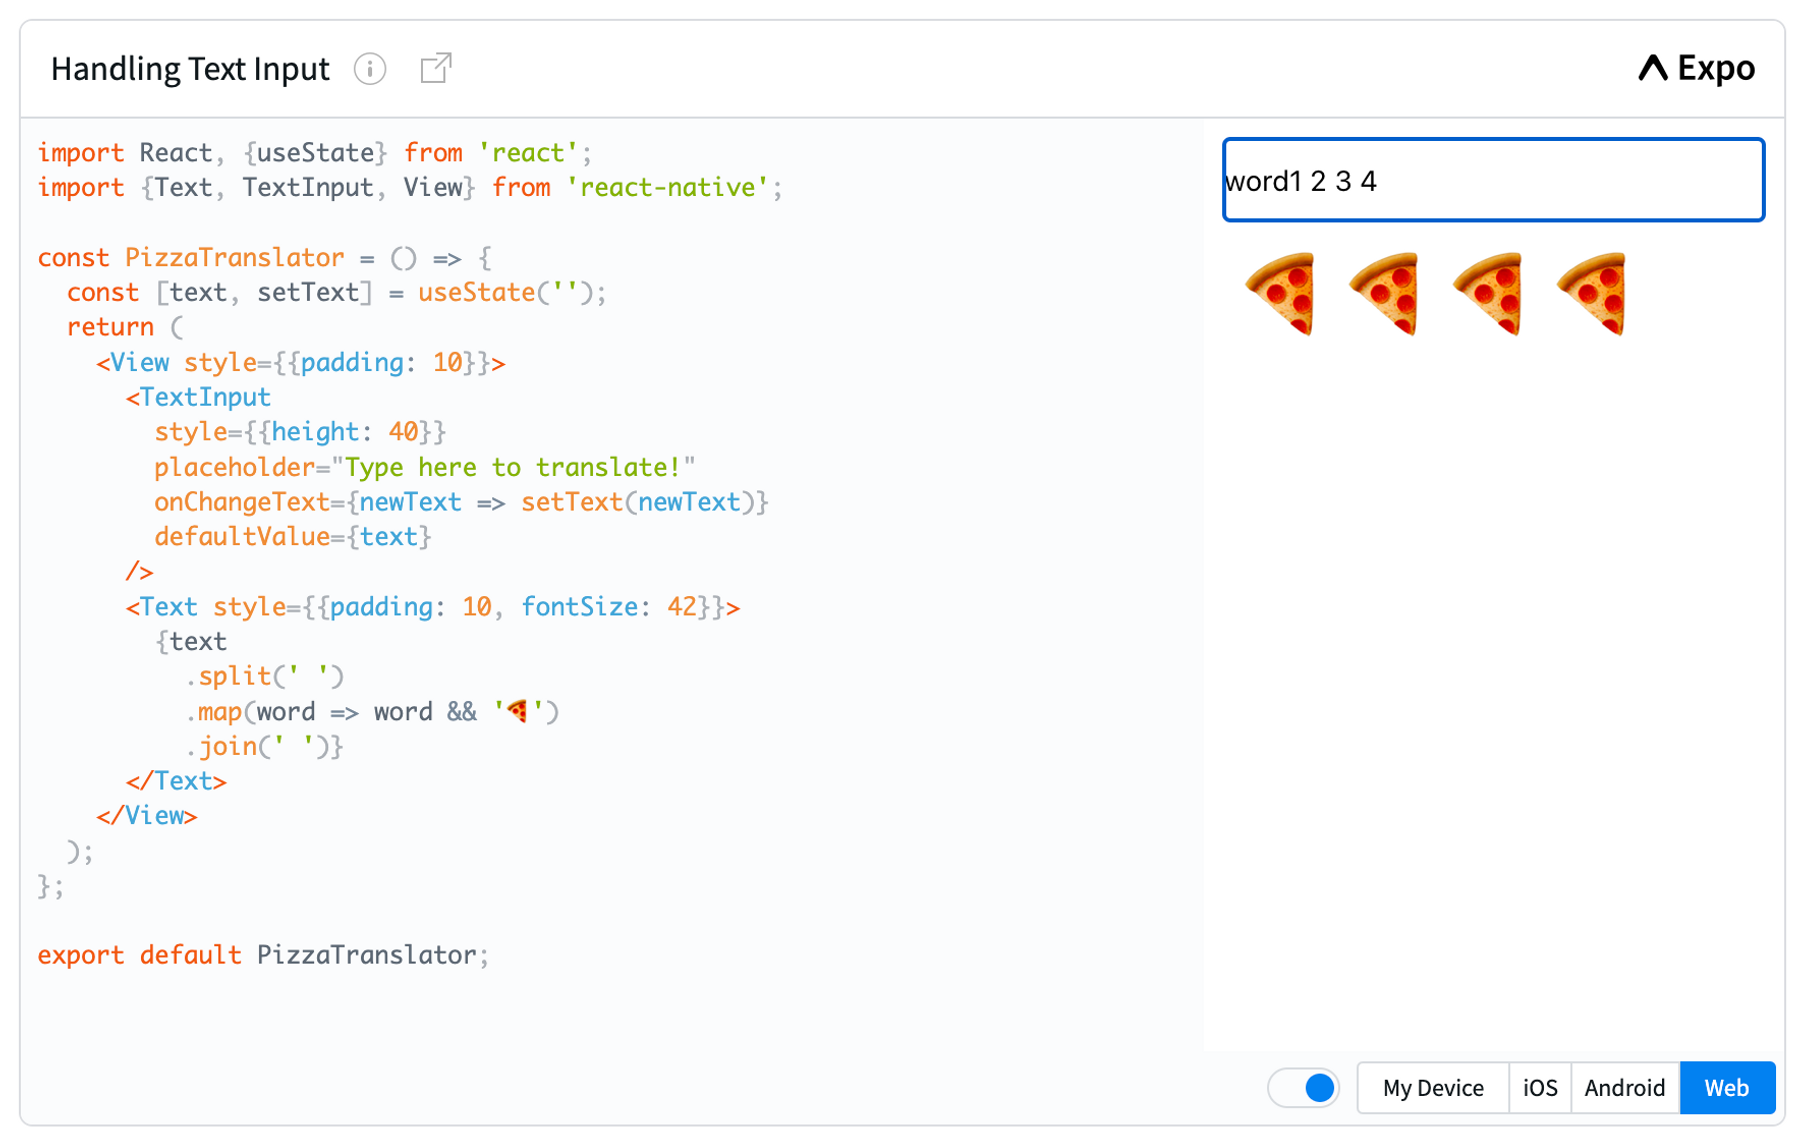Select the Android preview tab
Viewport: 1800px width, 1148px height.
1624,1087
